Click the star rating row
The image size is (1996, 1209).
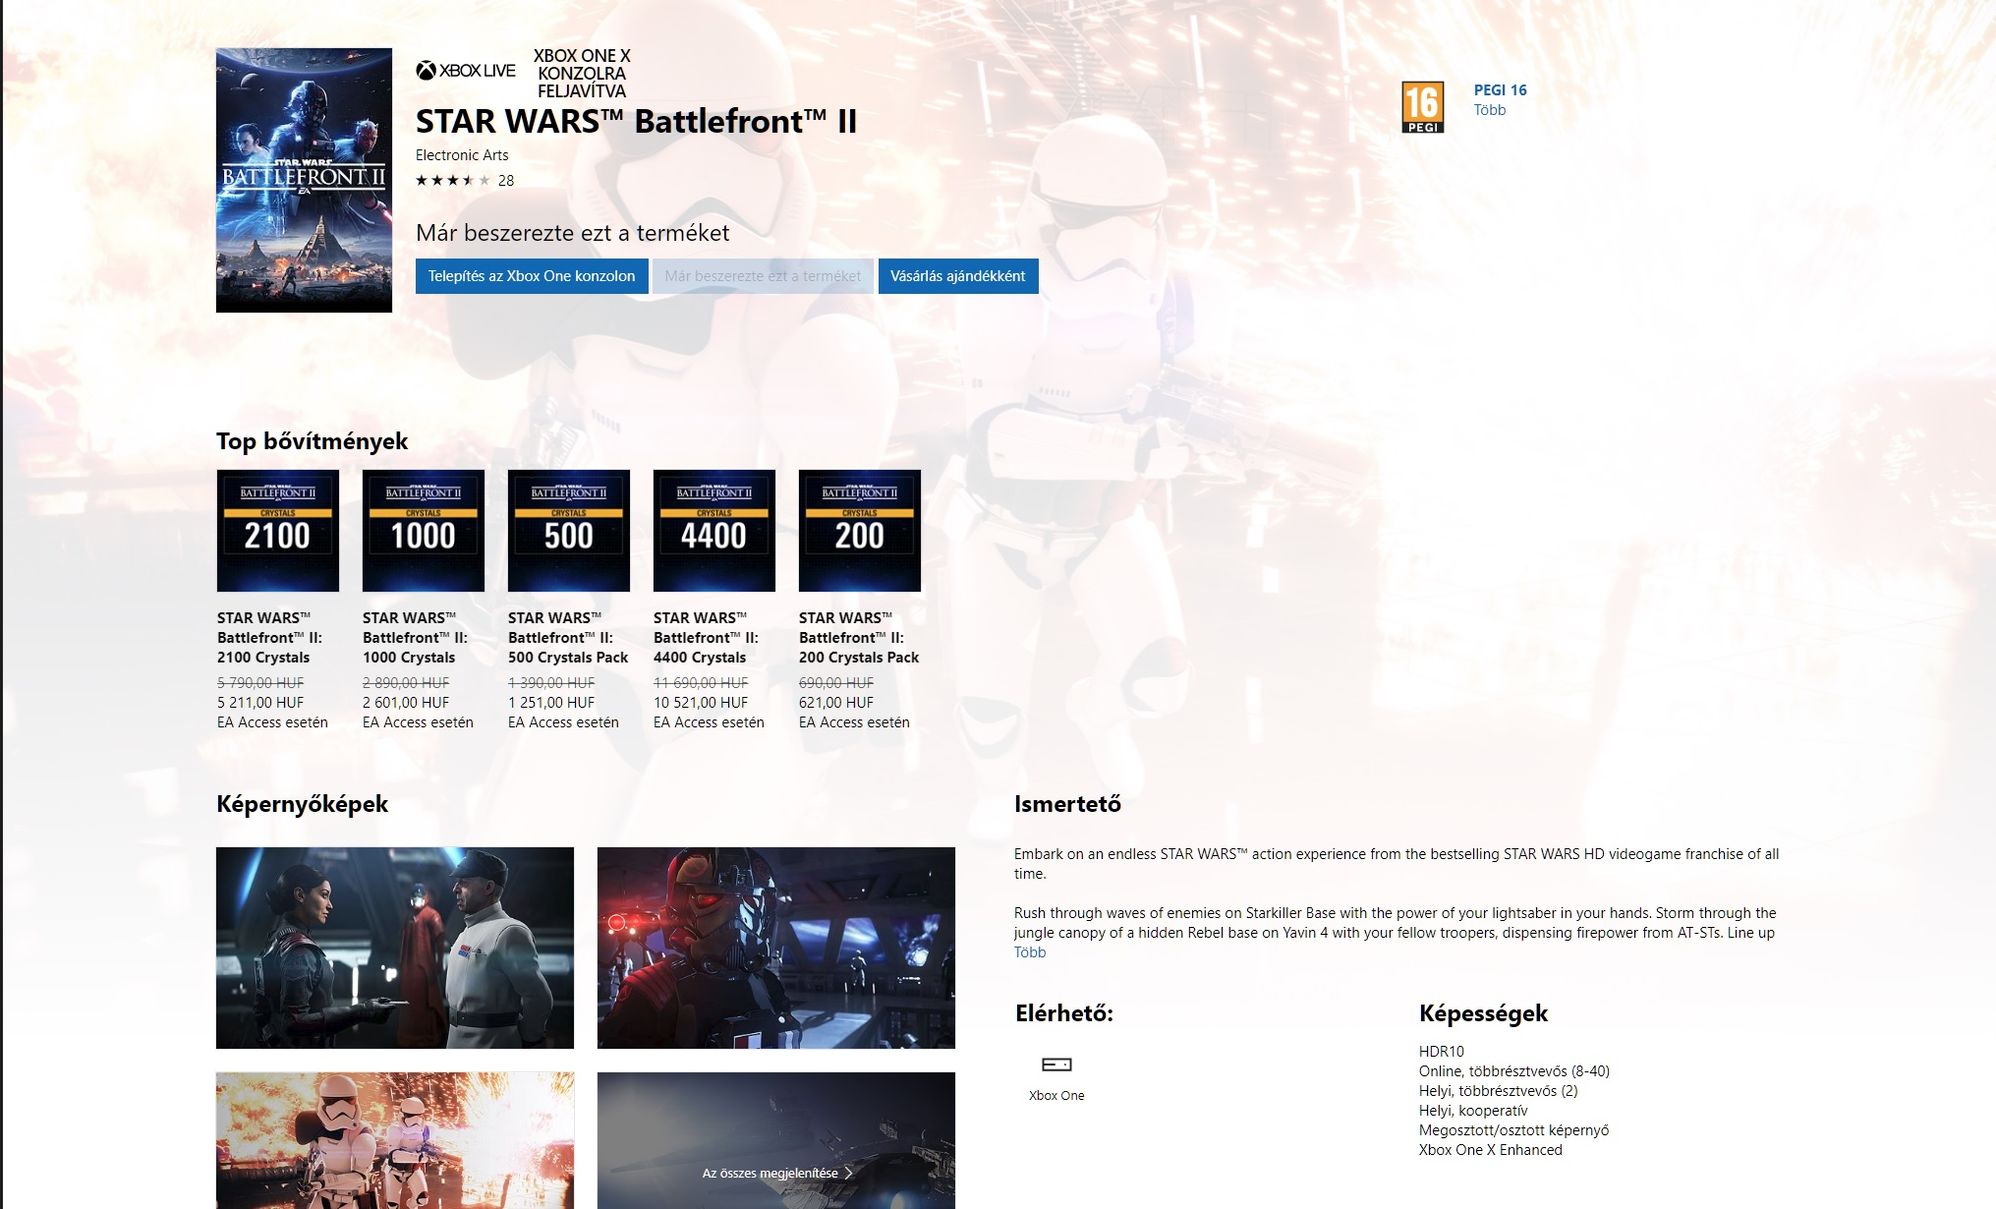(453, 181)
